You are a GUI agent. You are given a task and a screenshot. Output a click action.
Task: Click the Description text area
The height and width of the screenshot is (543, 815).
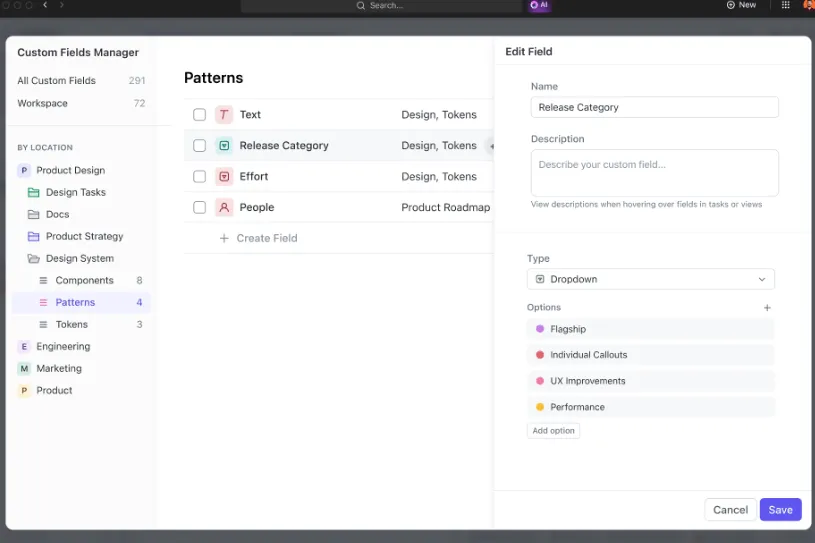[x=654, y=173]
